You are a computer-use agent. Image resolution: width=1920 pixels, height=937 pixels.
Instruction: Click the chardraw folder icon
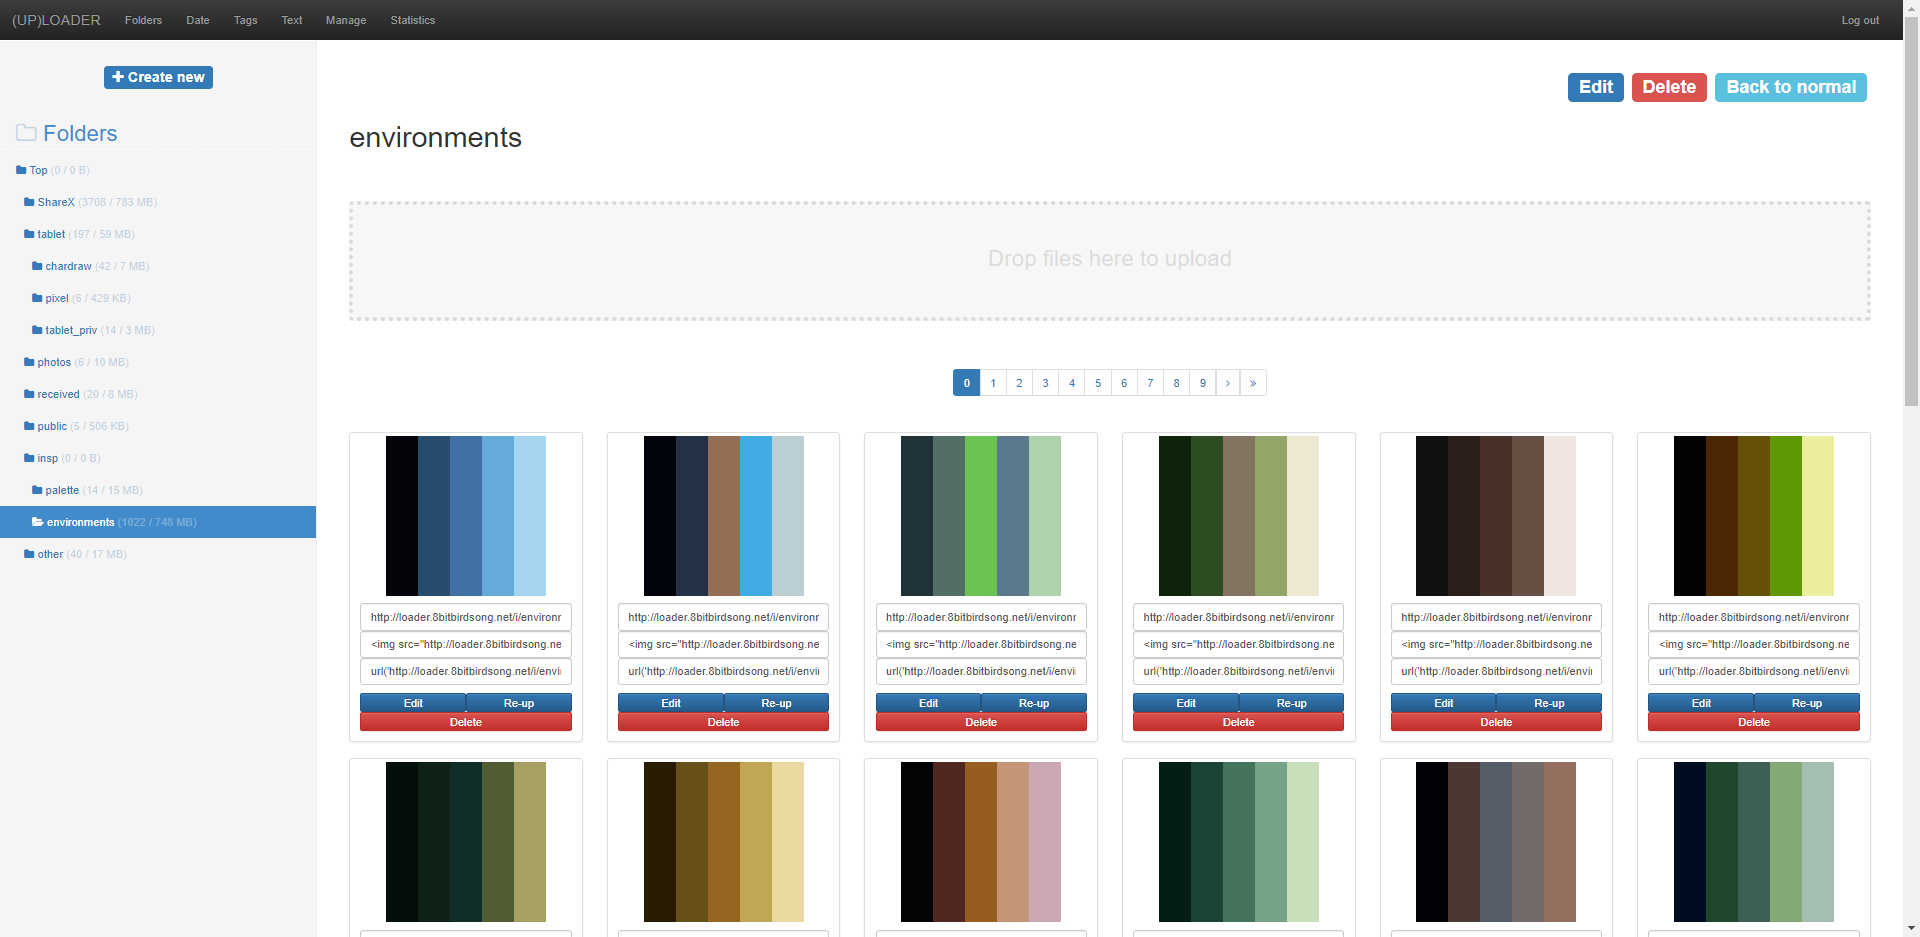click(x=37, y=266)
